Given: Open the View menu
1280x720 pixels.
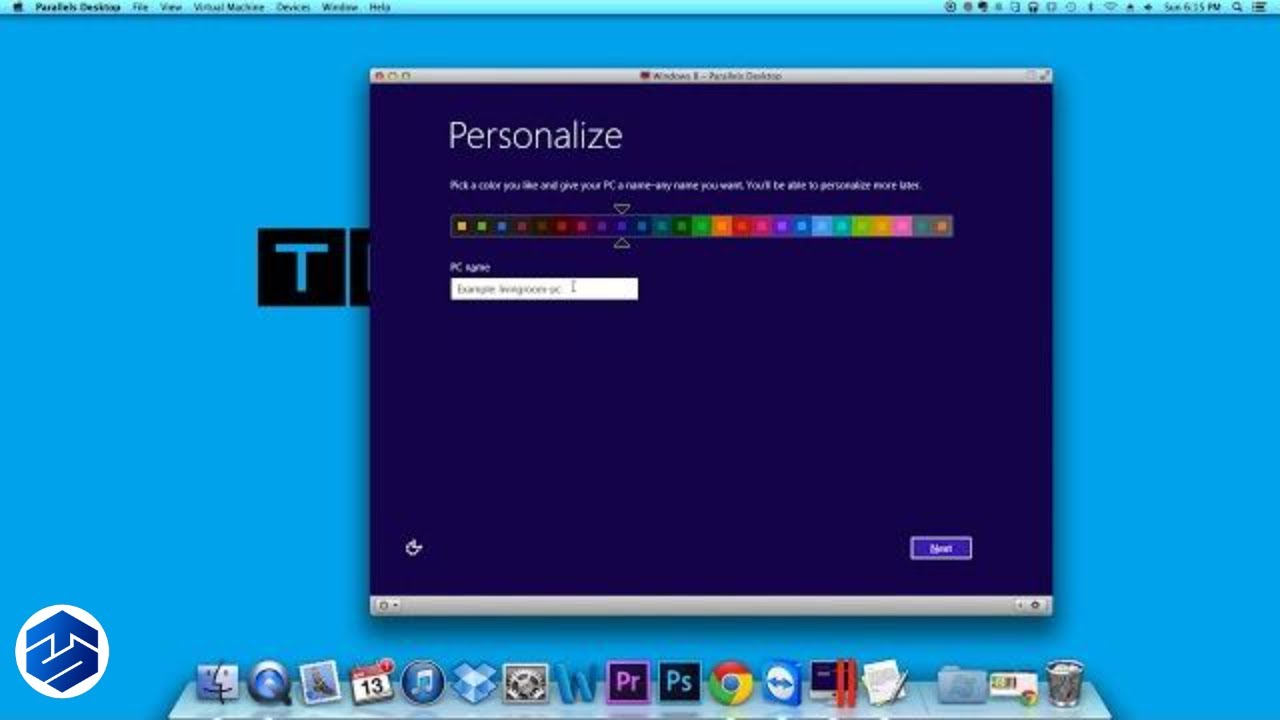Looking at the screenshot, I should [x=171, y=7].
